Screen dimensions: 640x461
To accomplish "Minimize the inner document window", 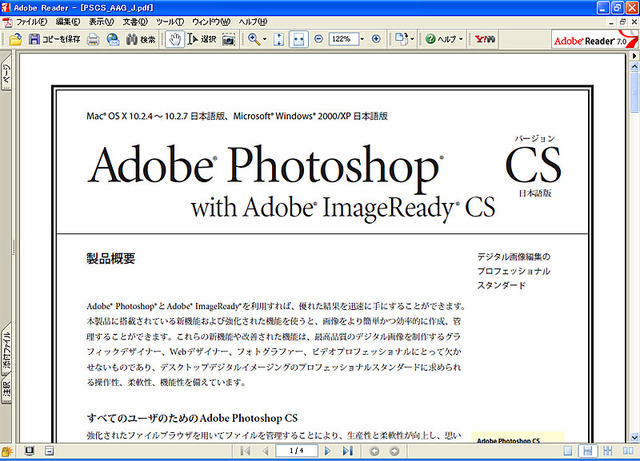I will click(611, 22).
